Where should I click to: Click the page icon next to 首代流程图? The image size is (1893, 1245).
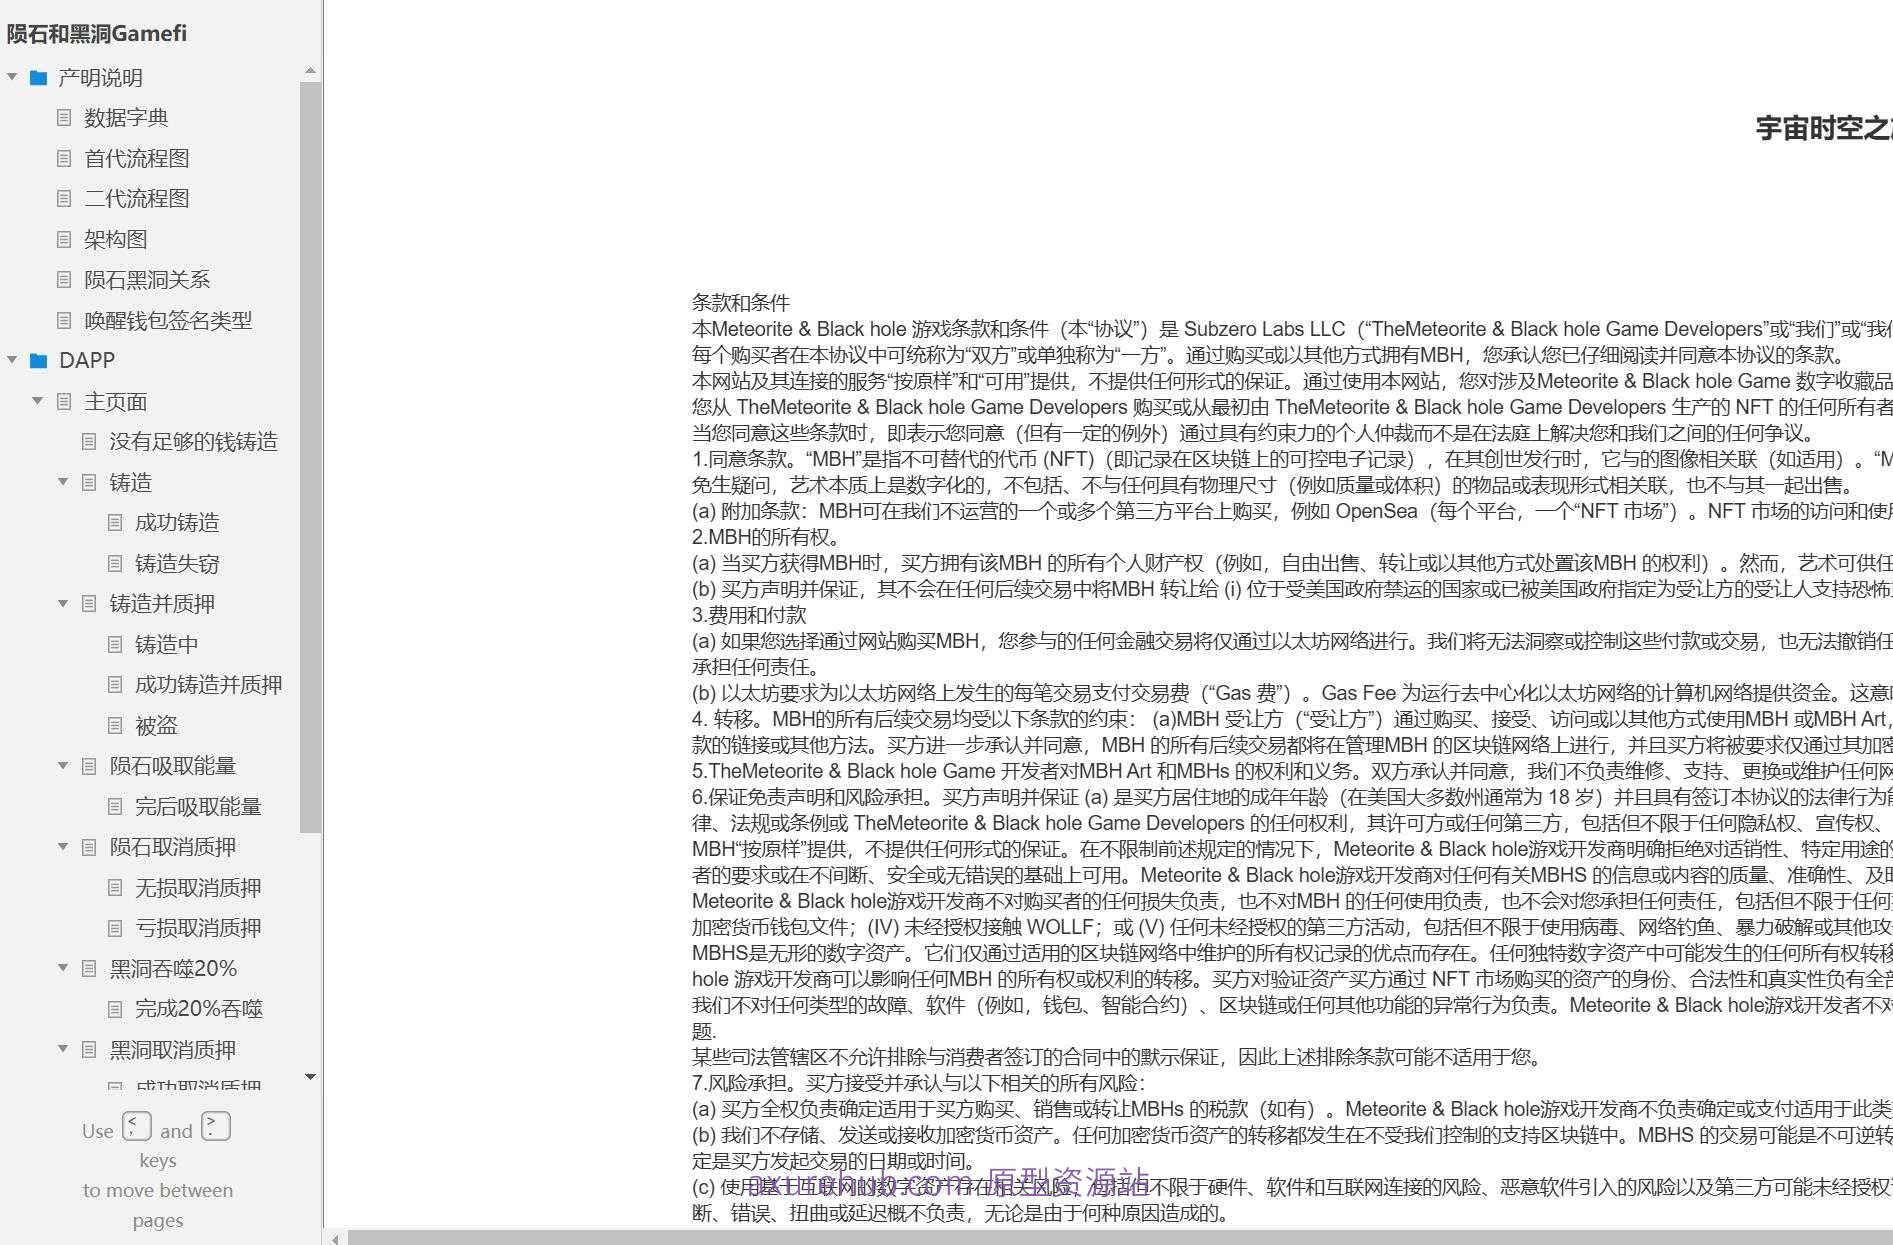coord(64,158)
